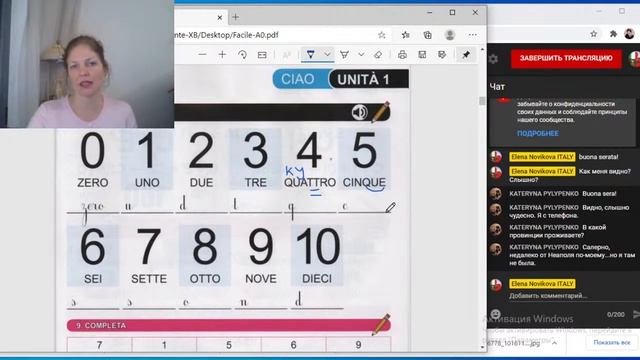Image resolution: width=640 pixels, height=360 pixels.
Task: Select the Draw pen tool
Action: pos(311,54)
